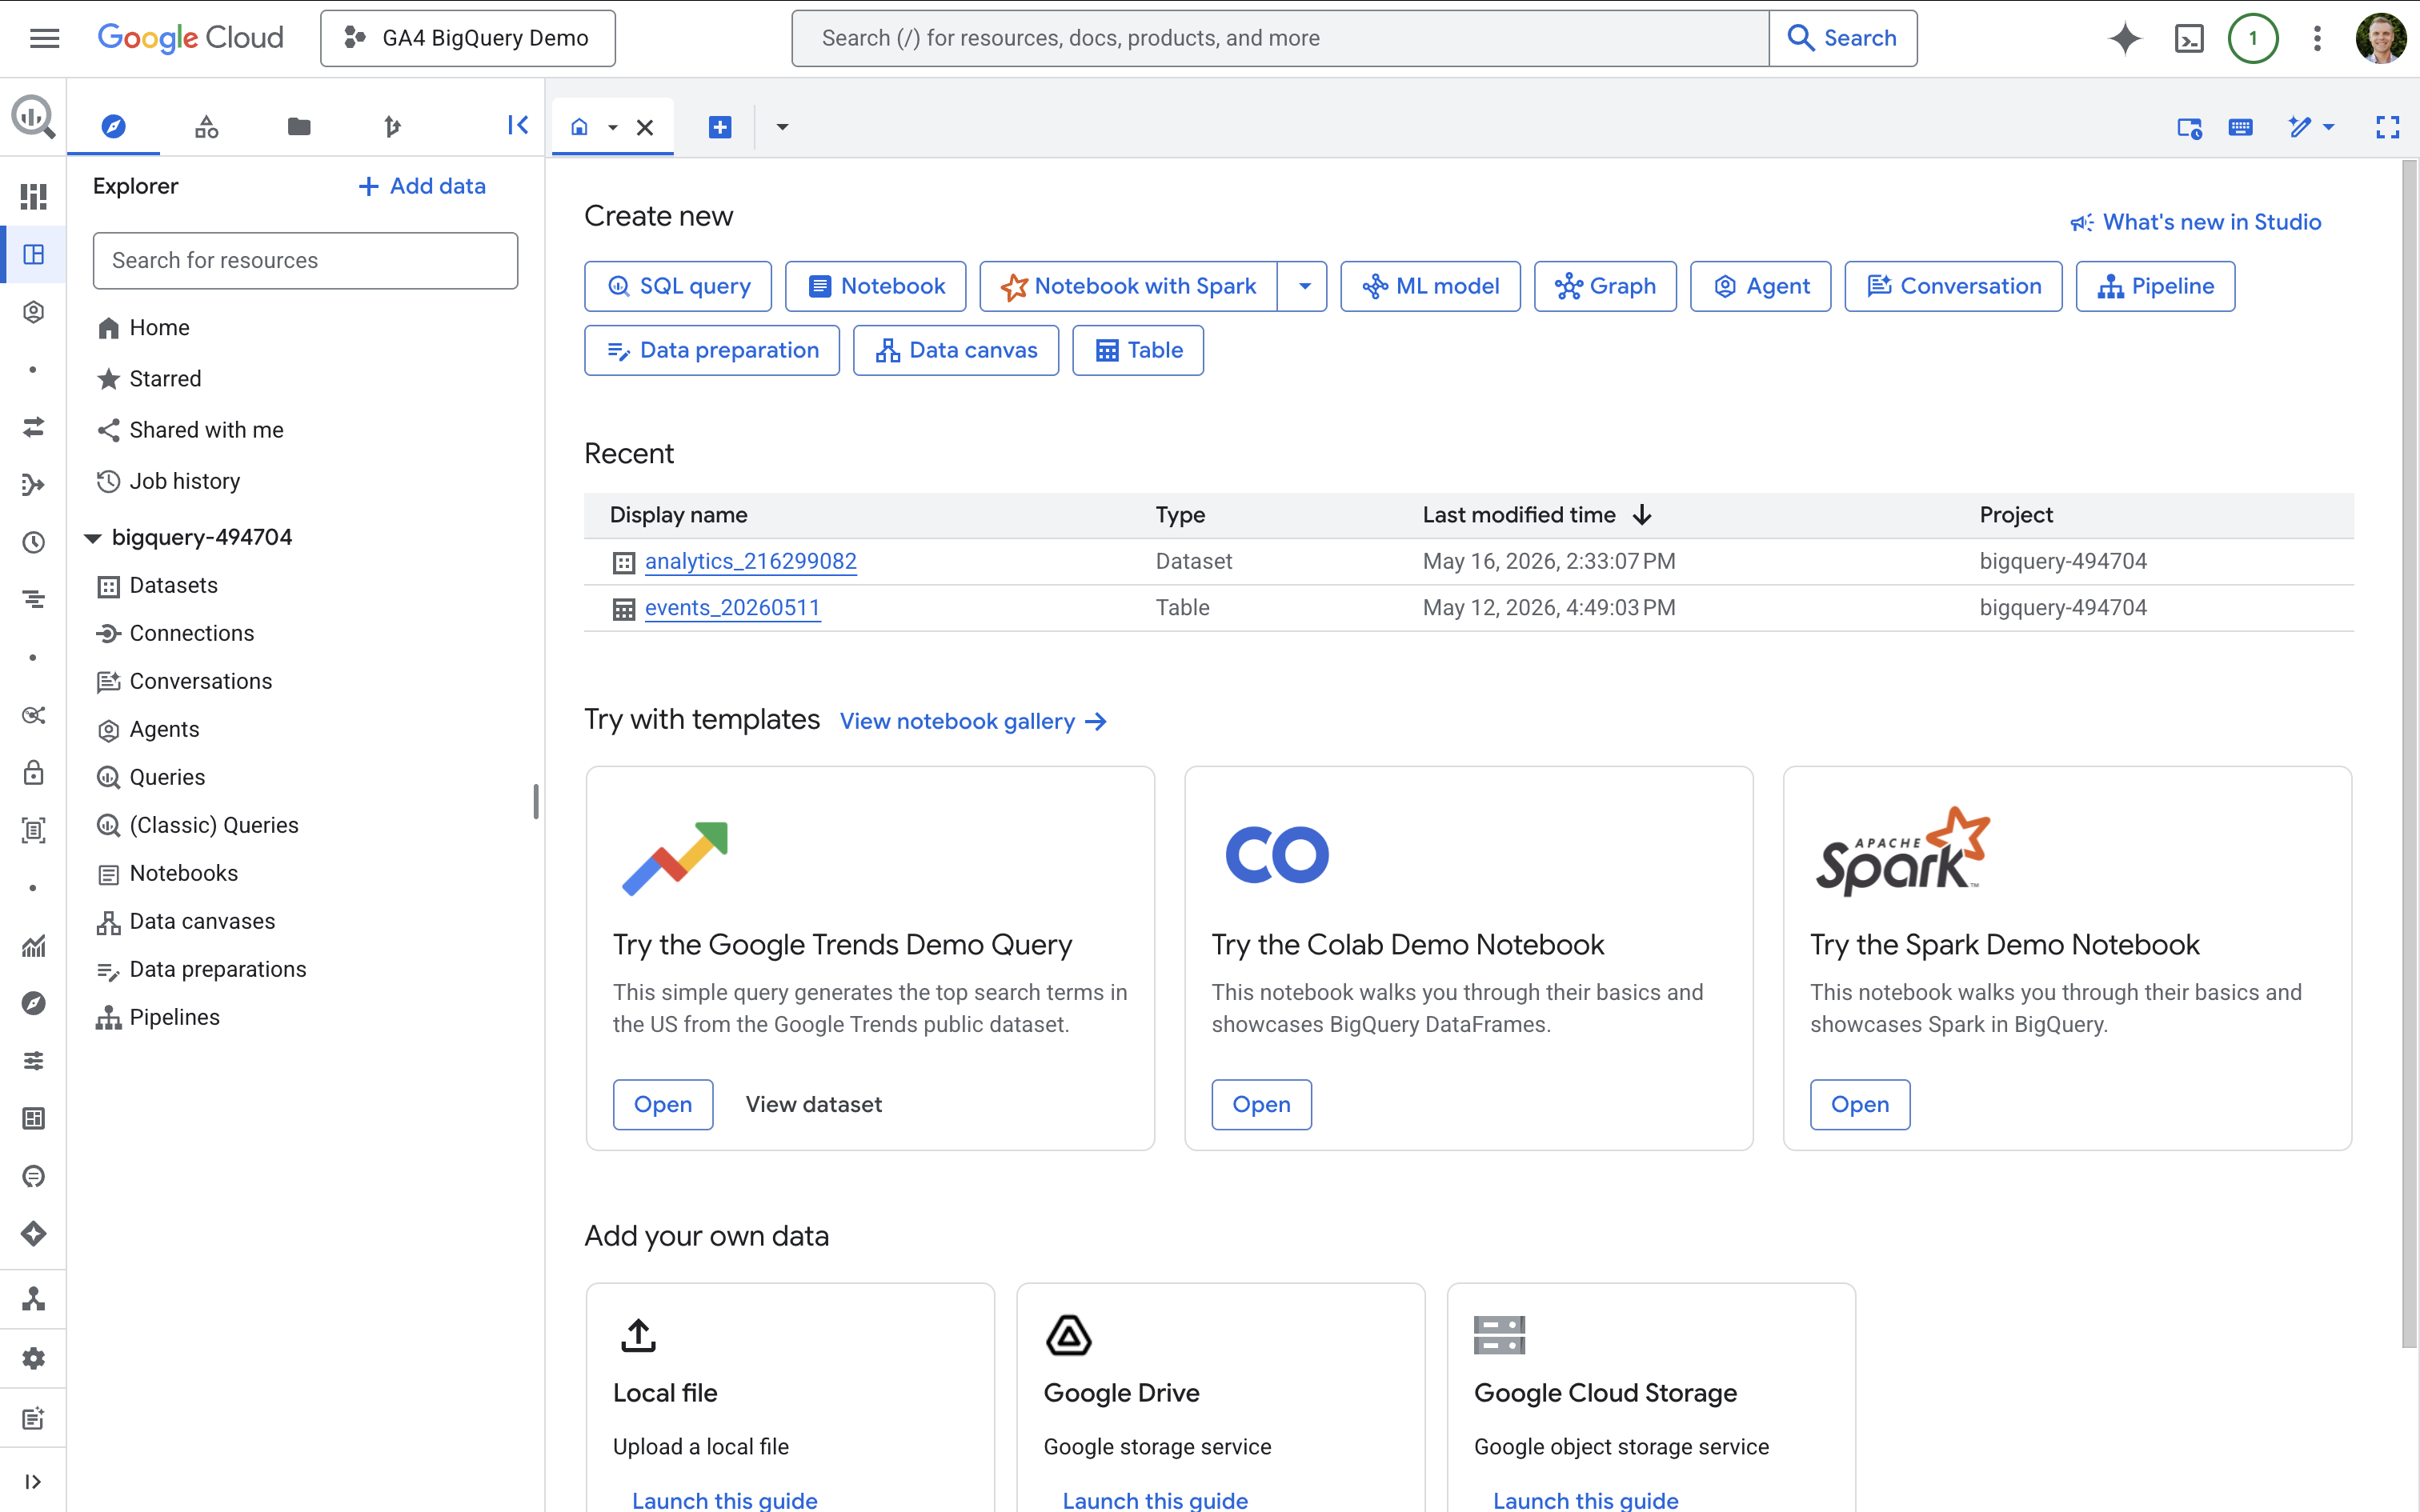2420x1512 pixels.
Task: Click the blue Search button
Action: click(1843, 38)
